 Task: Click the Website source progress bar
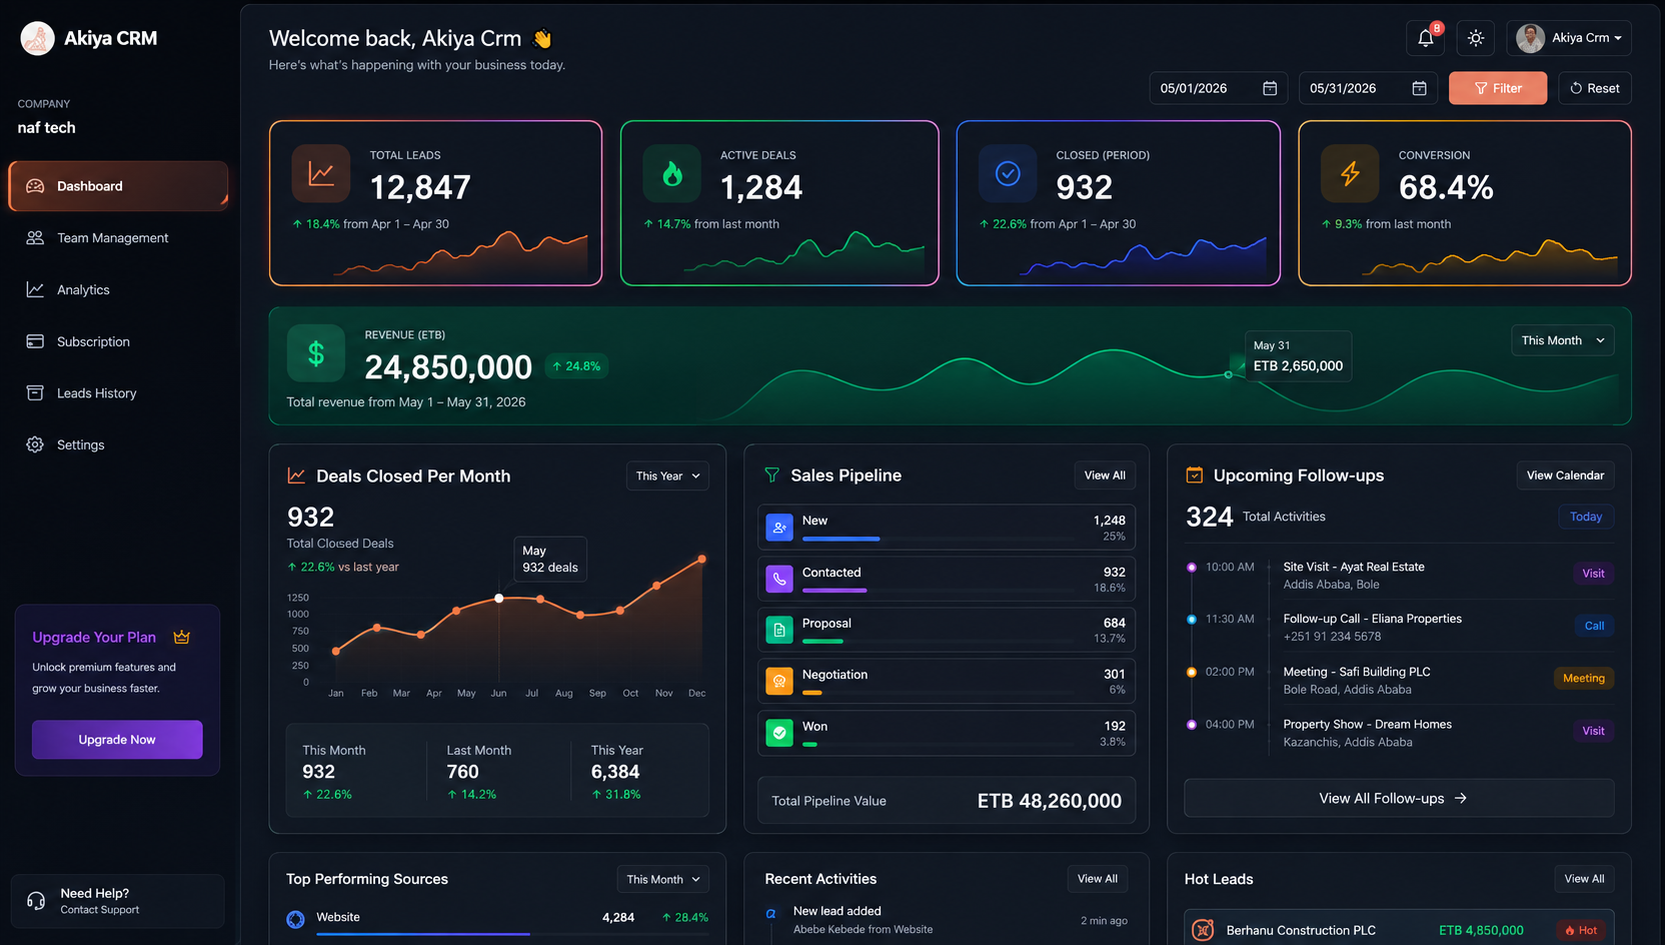[513, 934]
